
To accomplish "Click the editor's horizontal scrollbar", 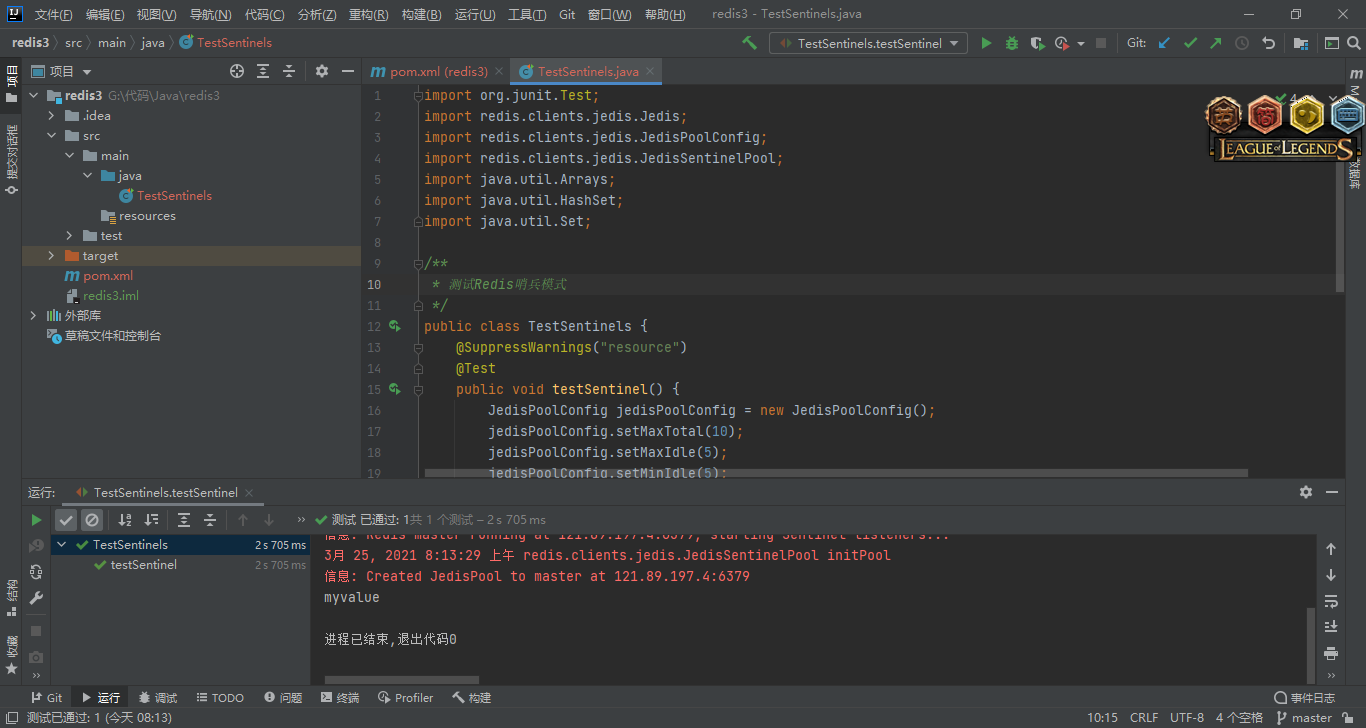I will pyautogui.click(x=835, y=472).
